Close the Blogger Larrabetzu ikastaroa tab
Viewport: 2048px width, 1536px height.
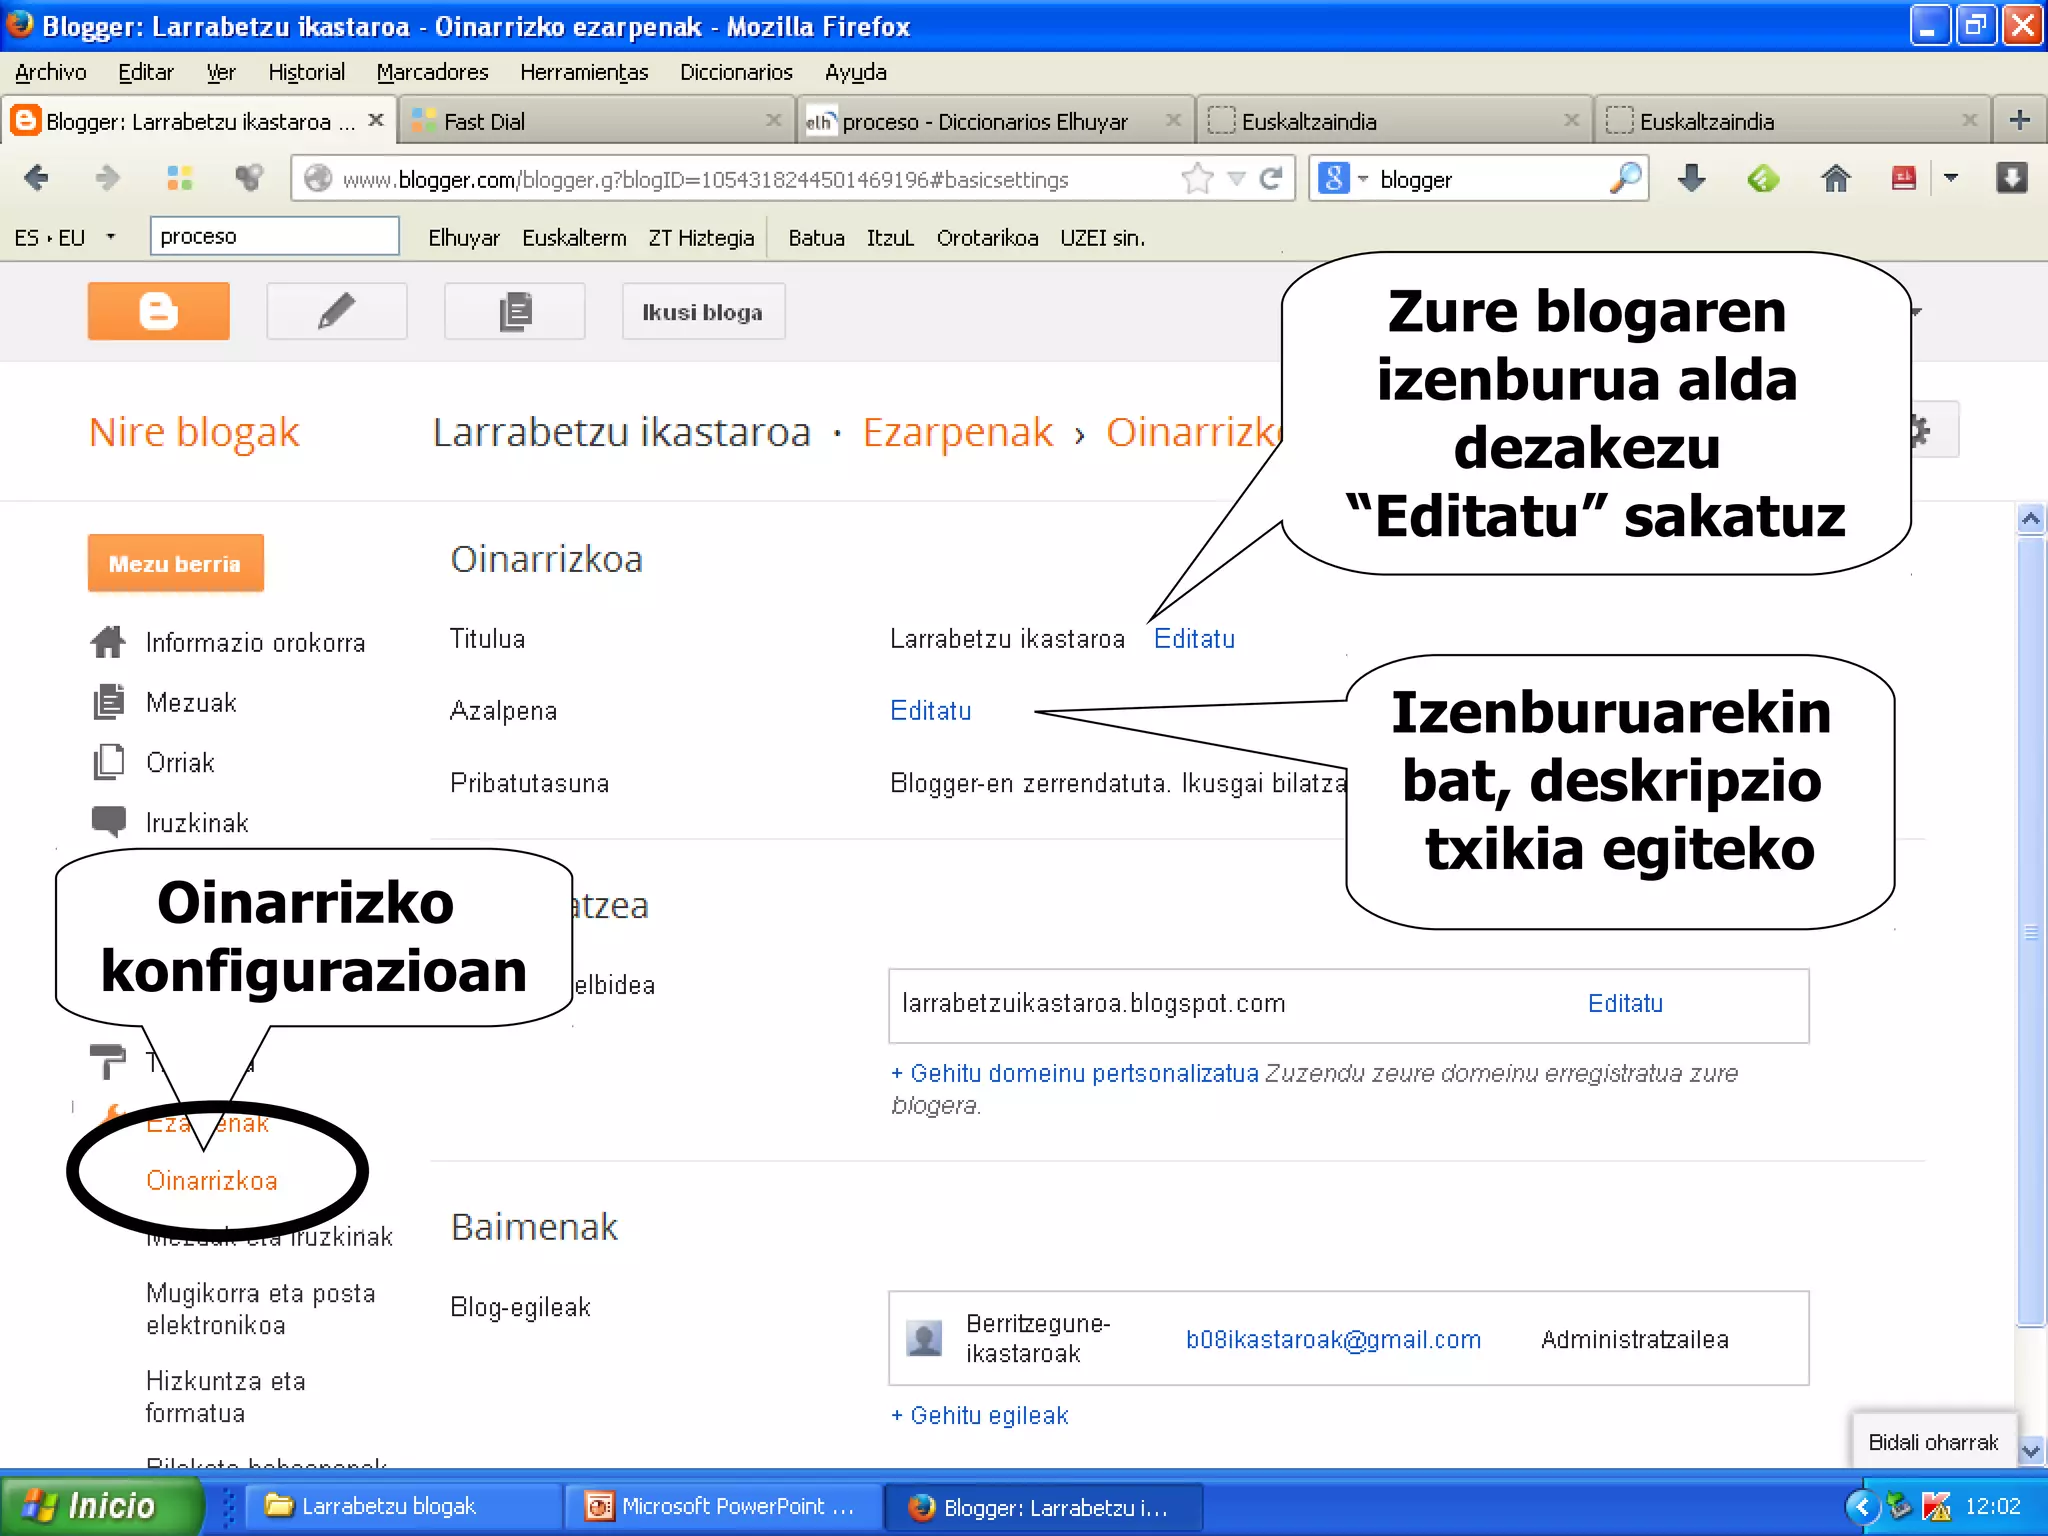pos(376,120)
